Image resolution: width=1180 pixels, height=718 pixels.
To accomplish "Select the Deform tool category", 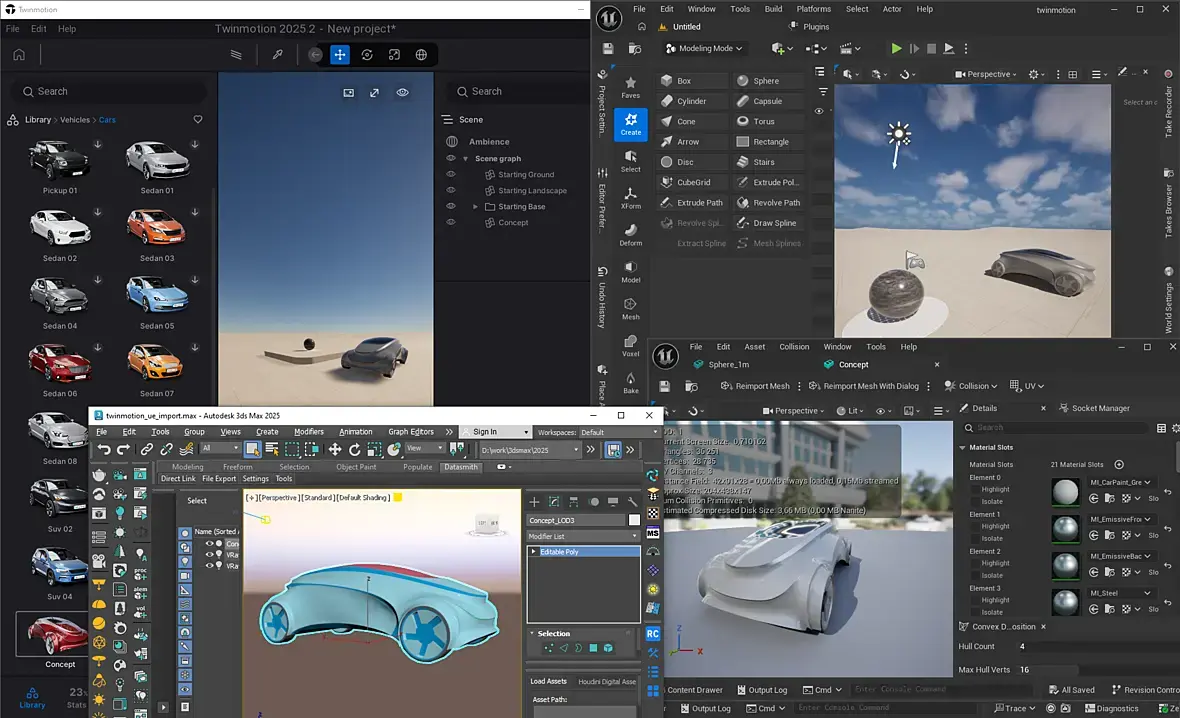I will pos(630,235).
